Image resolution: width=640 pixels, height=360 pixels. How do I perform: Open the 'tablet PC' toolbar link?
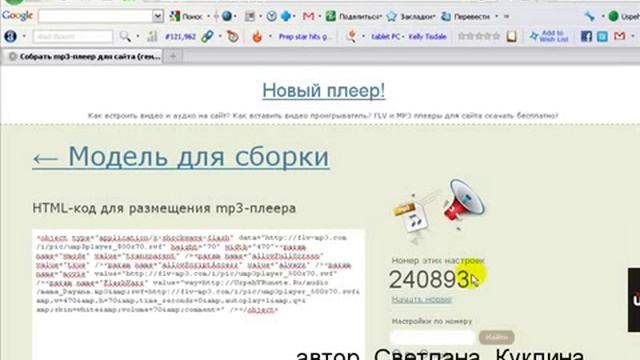385,37
